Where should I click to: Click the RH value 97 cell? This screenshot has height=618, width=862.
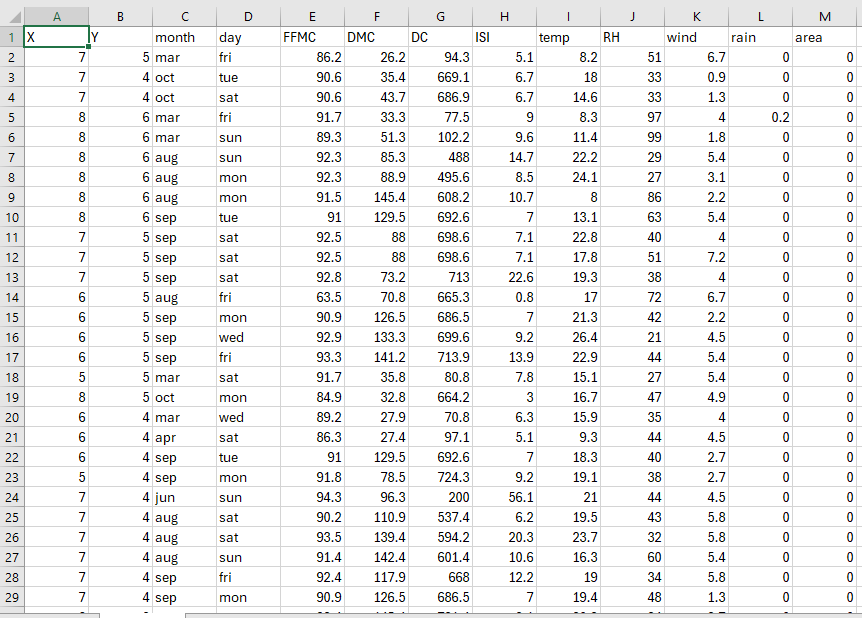point(632,117)
